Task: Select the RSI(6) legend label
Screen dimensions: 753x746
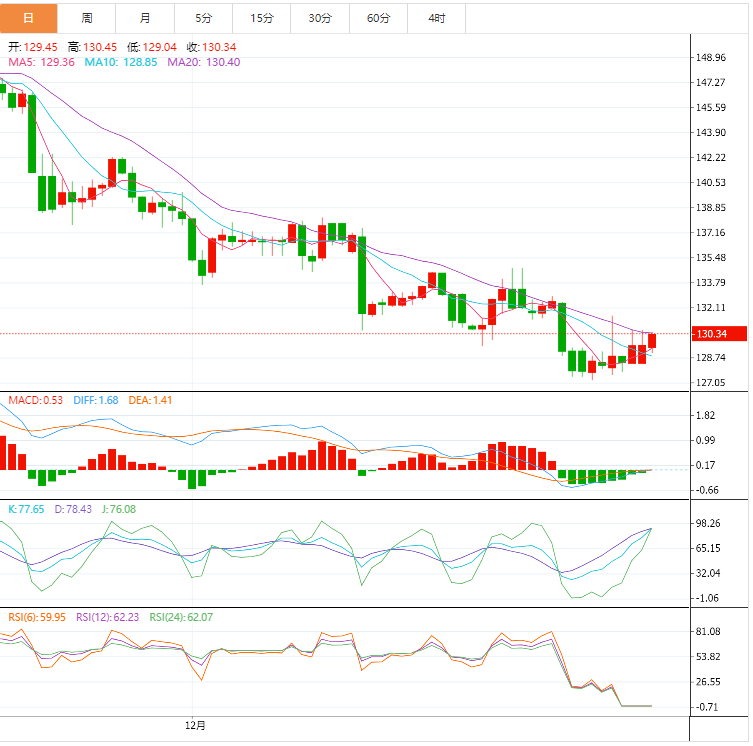Action: 37,617
